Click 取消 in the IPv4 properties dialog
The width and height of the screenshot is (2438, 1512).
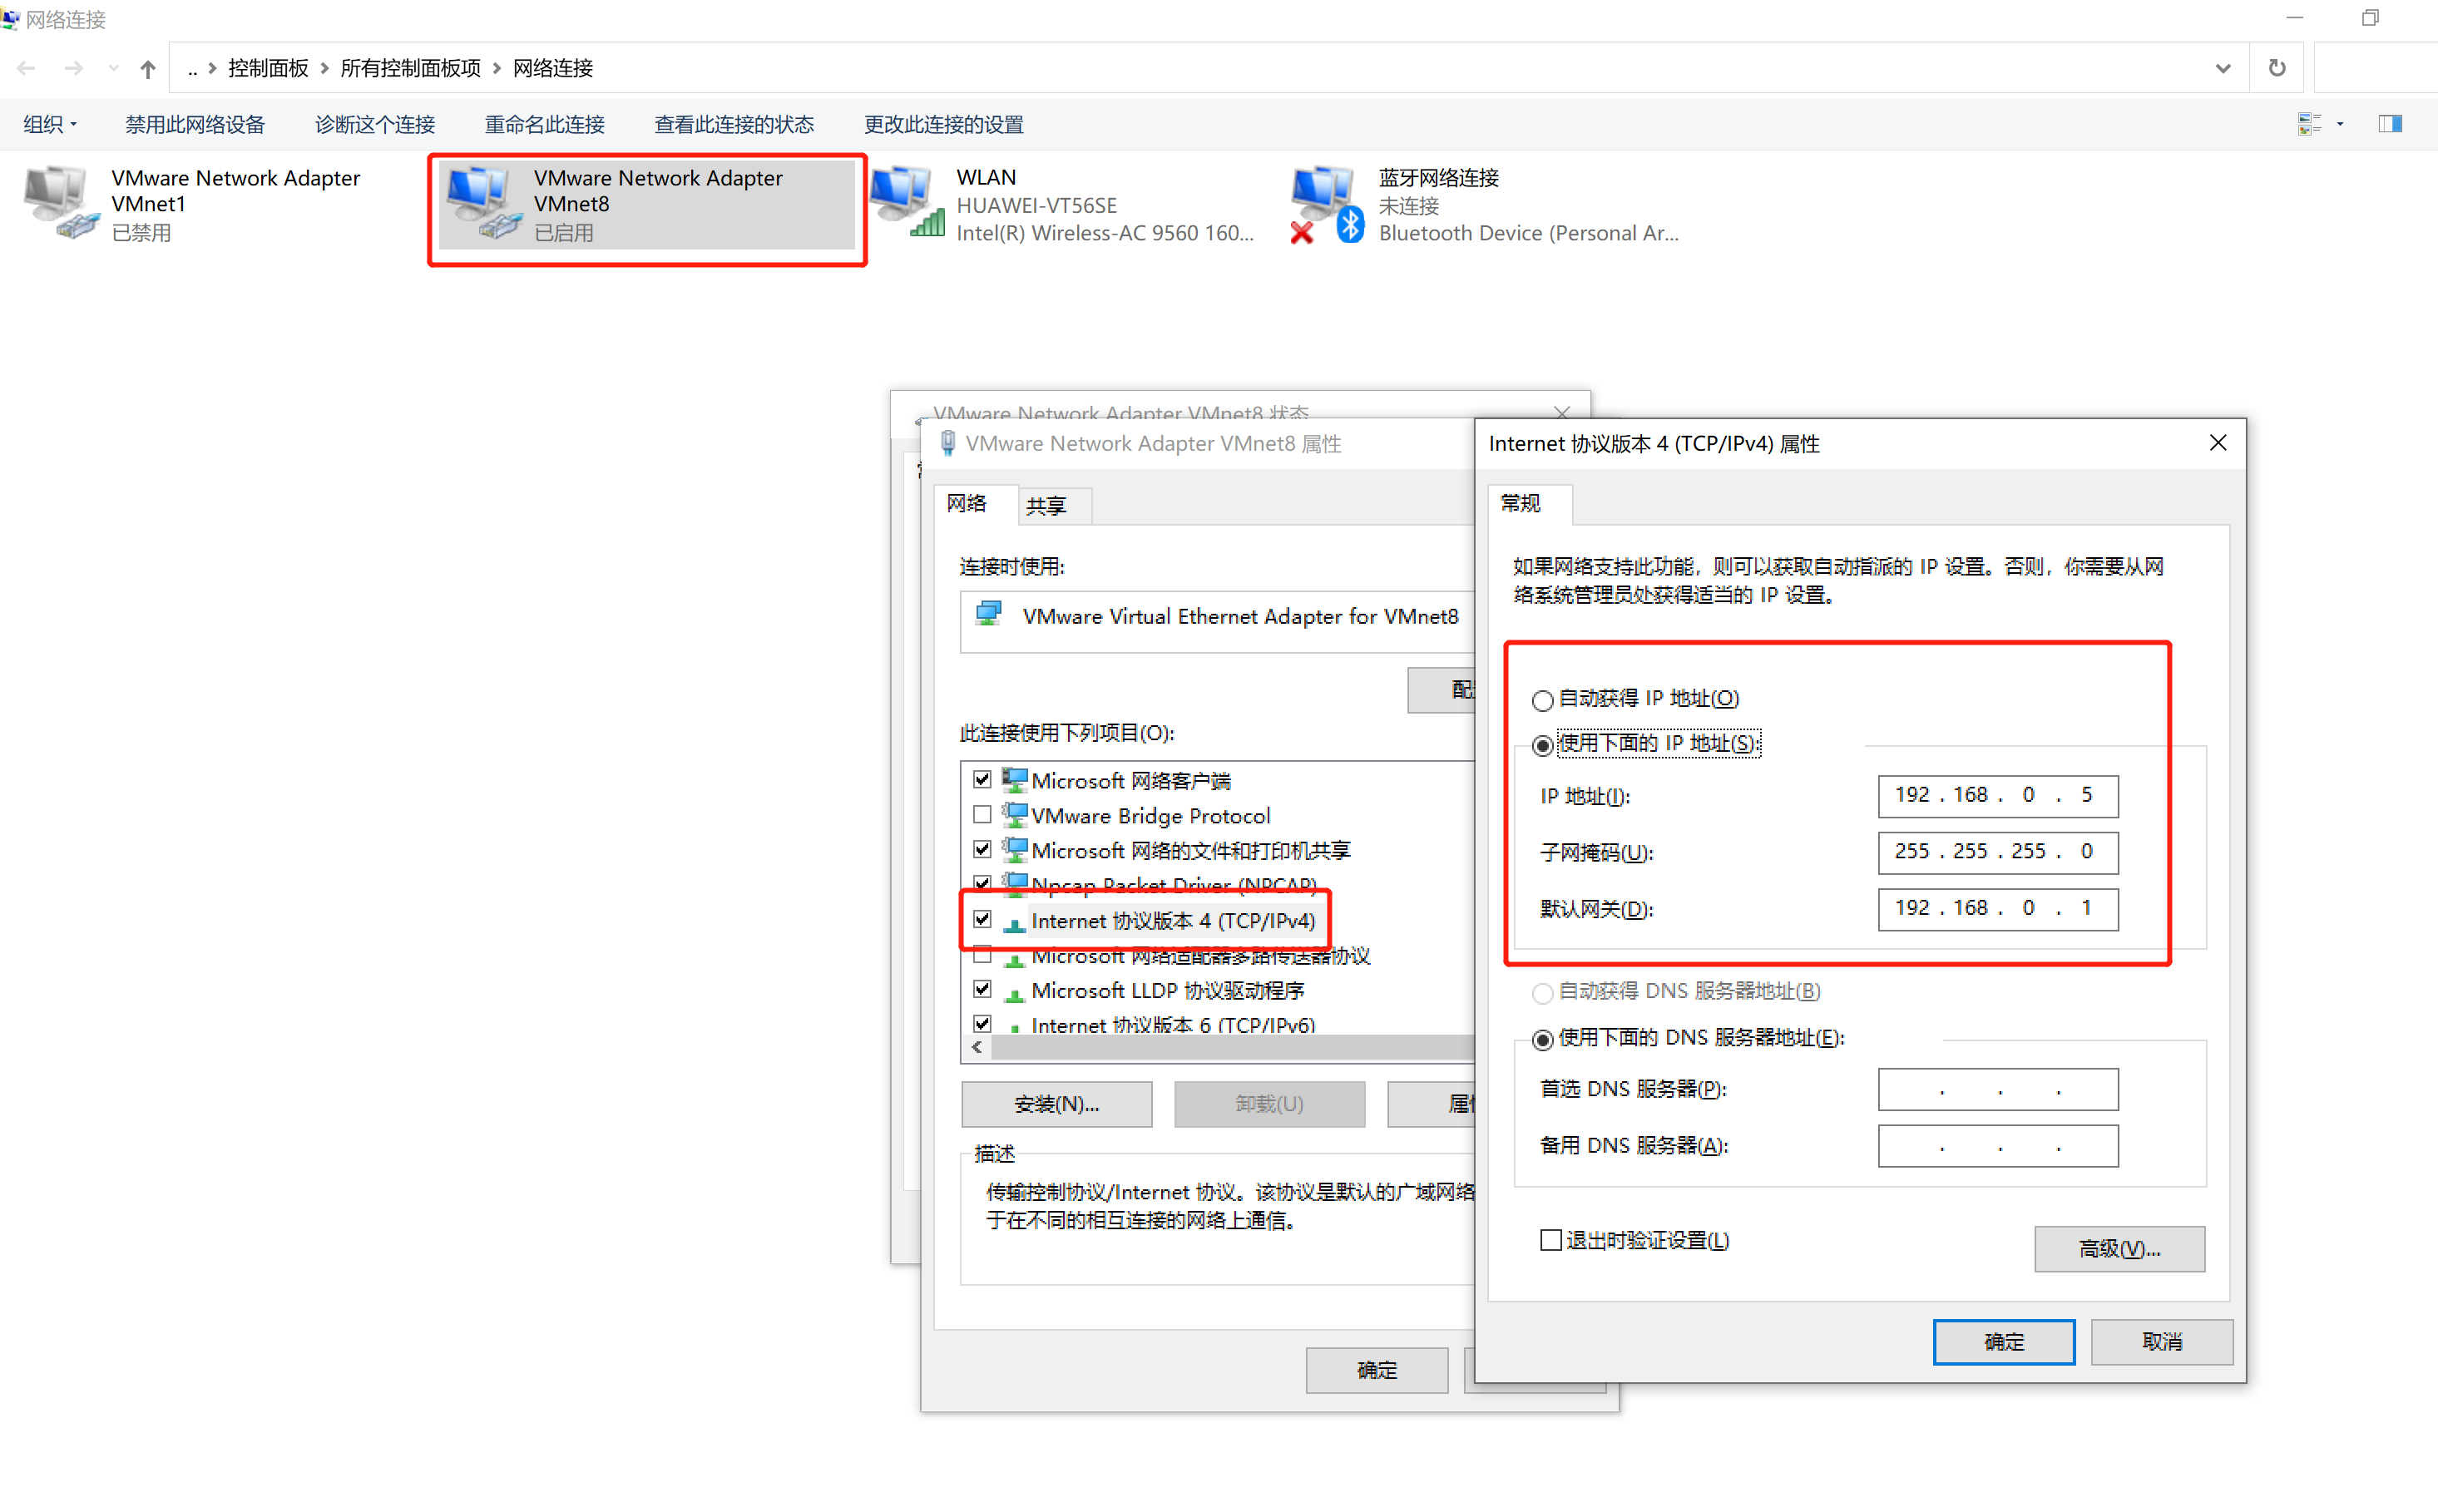click(x=2161, y=1342)
